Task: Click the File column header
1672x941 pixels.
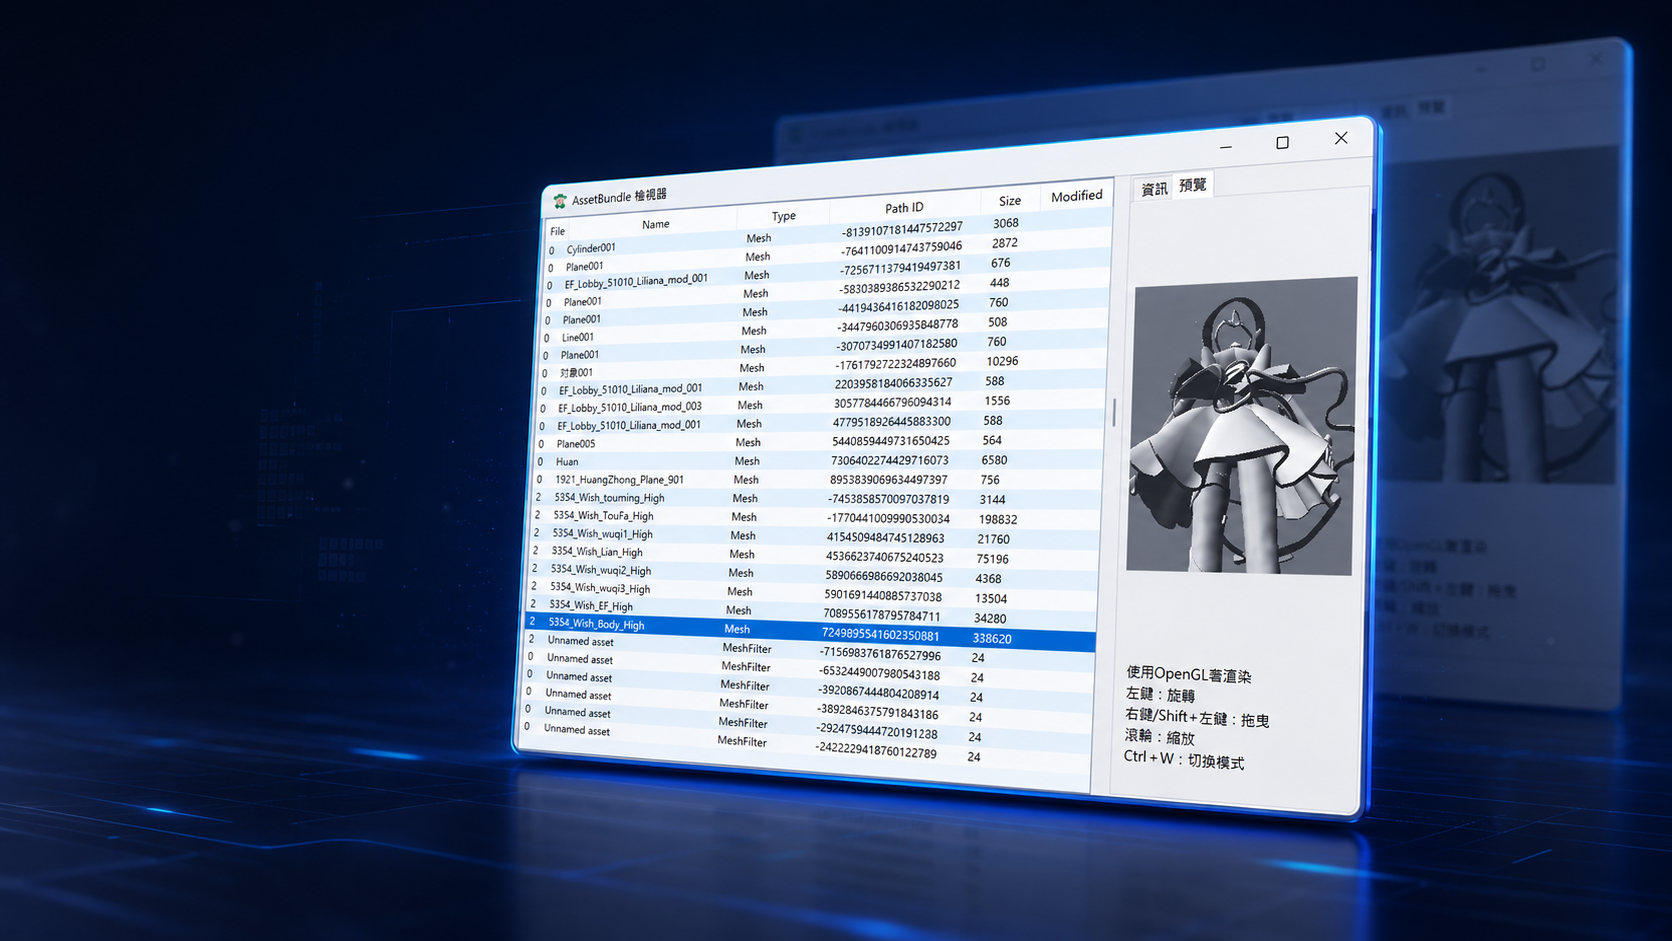Action: tap(558, 231)
